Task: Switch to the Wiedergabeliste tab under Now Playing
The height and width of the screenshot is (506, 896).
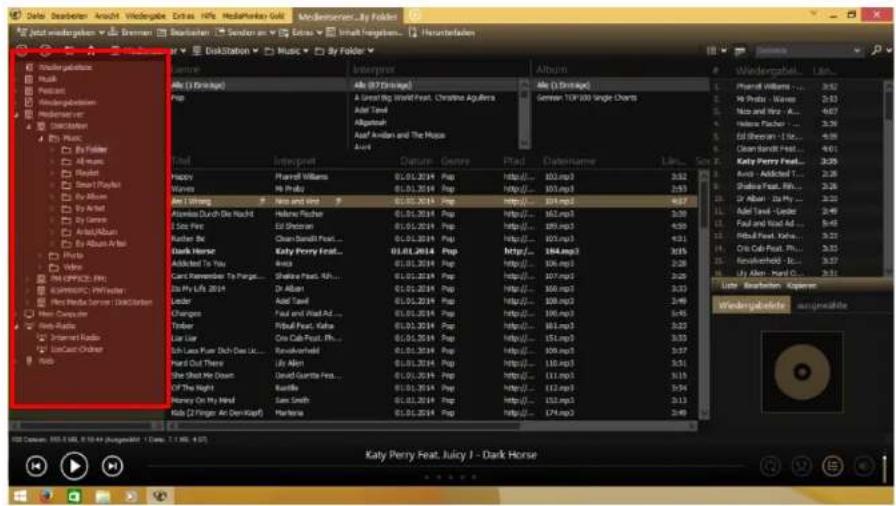Action: pyautogui.click(x=751, y=306)
